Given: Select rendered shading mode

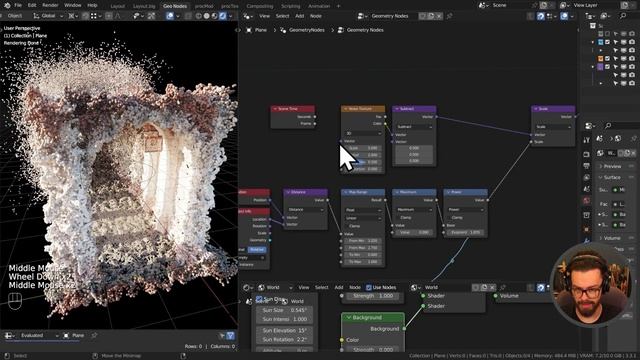Looking at the screenshot, I should coord(223,16).
